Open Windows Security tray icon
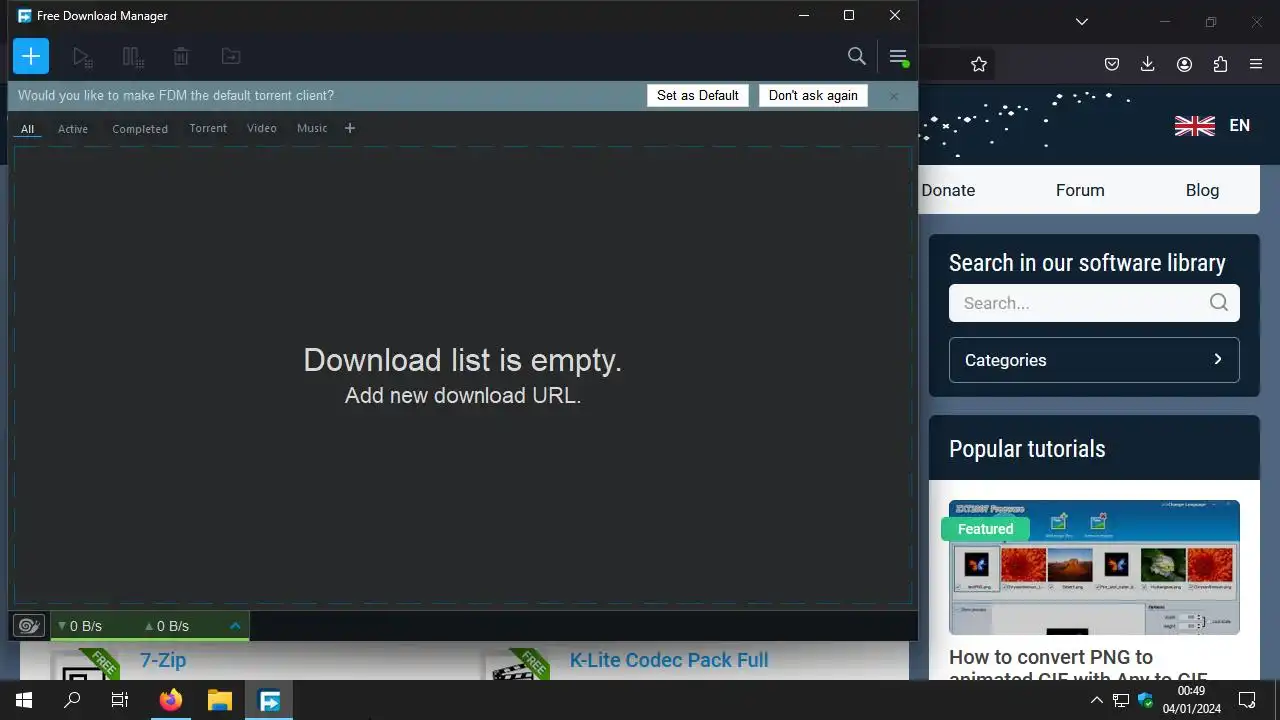 pos(1146,700)
